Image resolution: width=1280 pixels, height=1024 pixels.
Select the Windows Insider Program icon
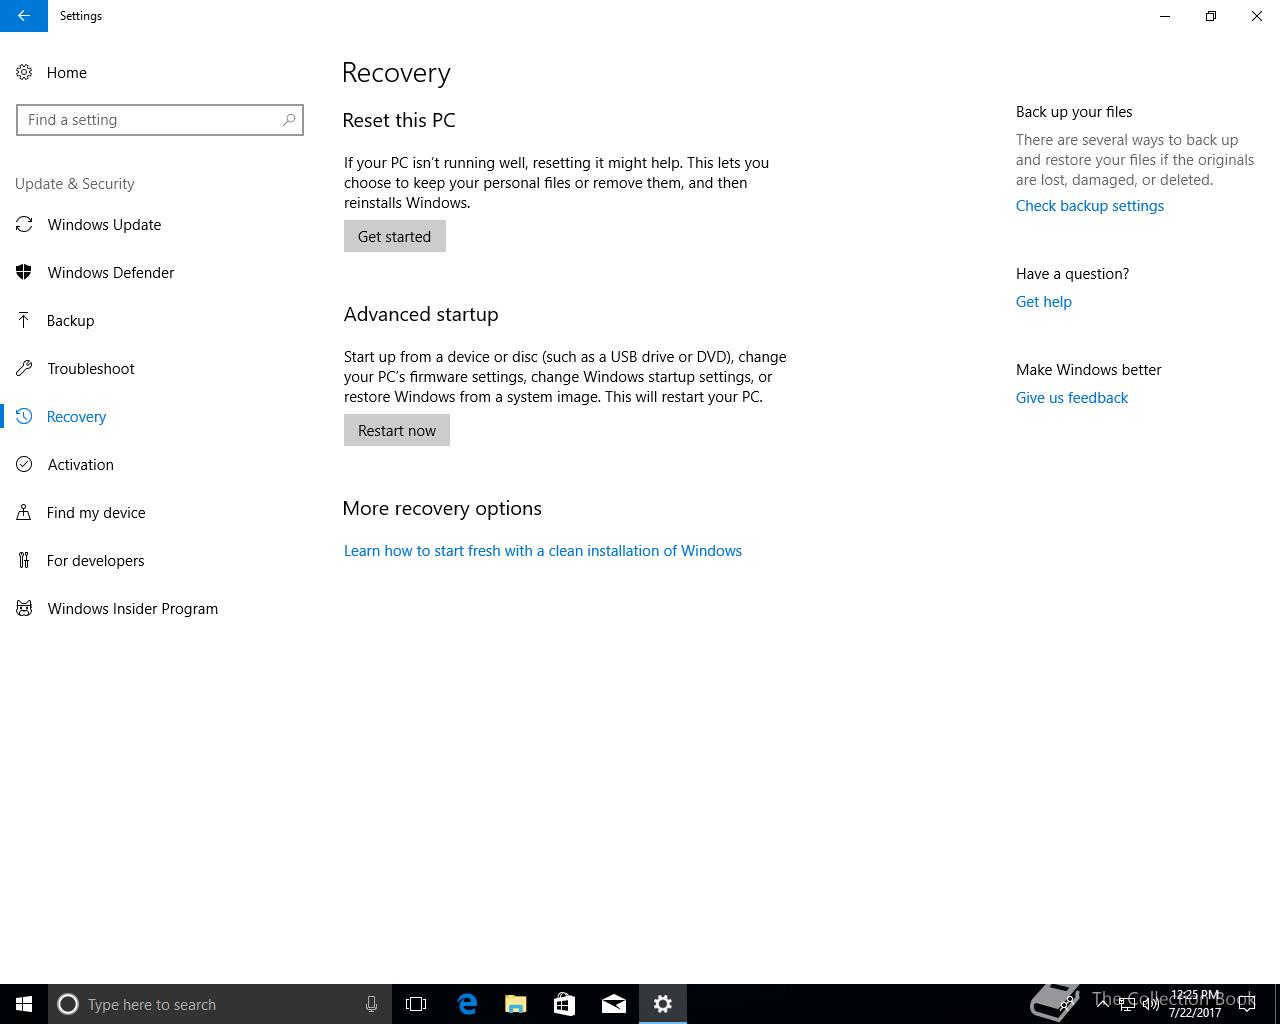click(x=24, y=608)
